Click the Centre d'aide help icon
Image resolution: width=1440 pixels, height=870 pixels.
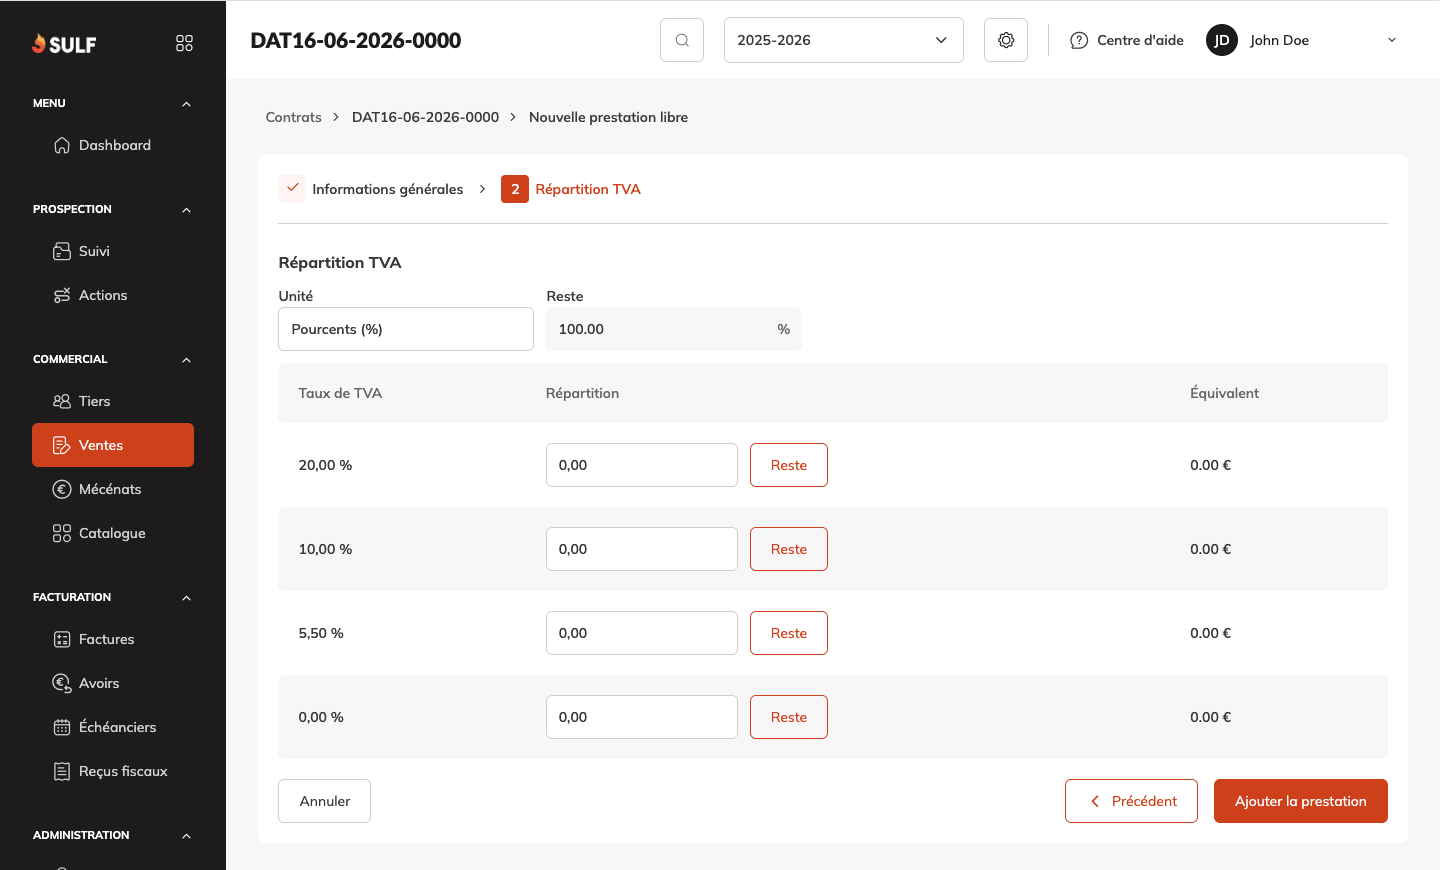click(x=1079, y=40)
